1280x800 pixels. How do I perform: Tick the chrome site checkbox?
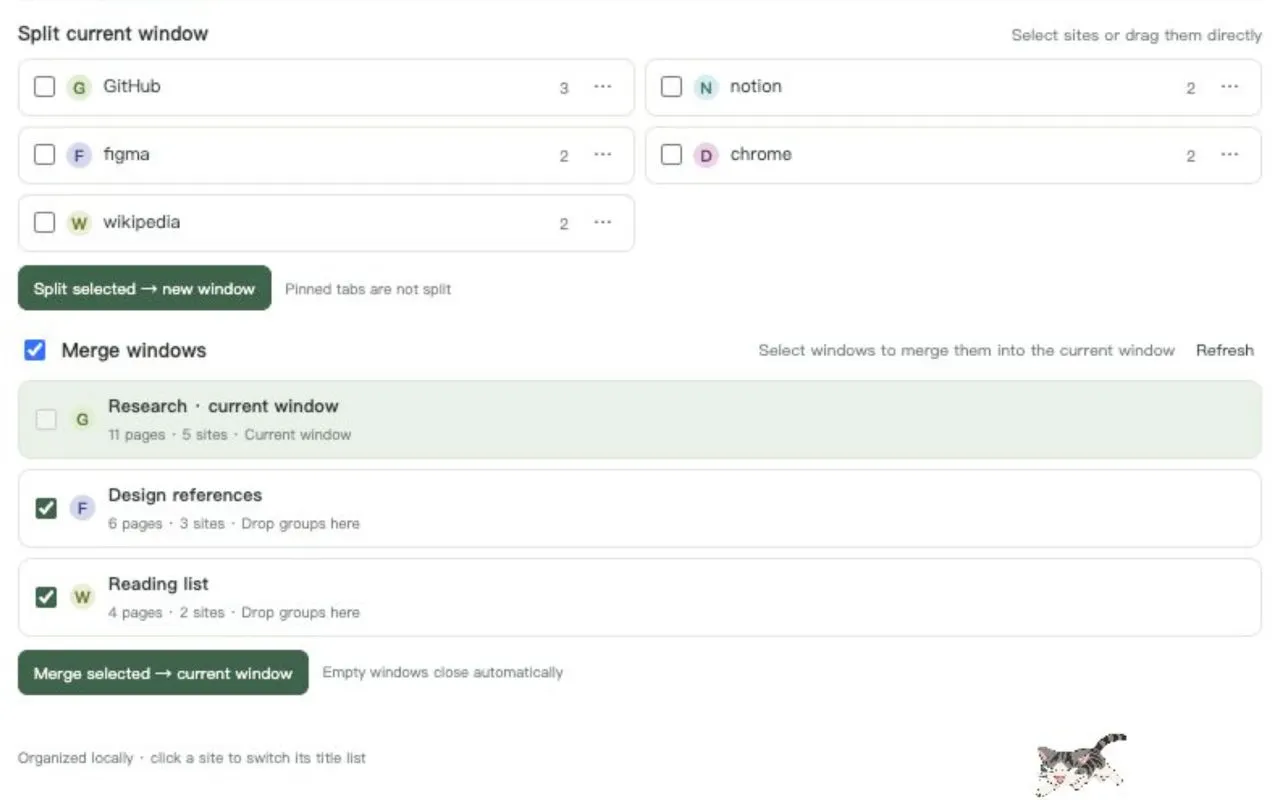tap(672, 155)
